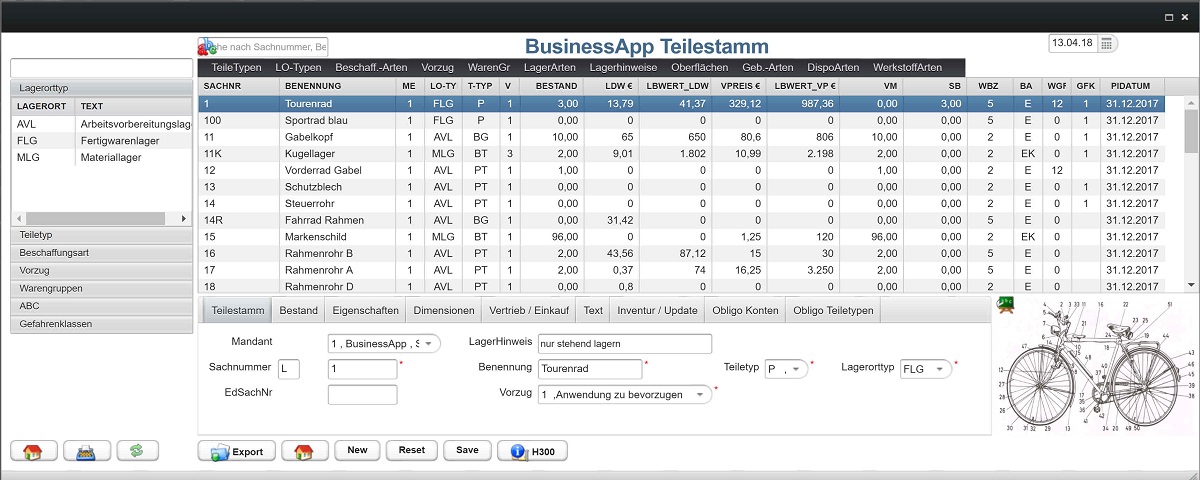Screen dimensions: 1200x480
Task: Click the Lagerort list horizontal scrollbar
Action: click(101, 217)
